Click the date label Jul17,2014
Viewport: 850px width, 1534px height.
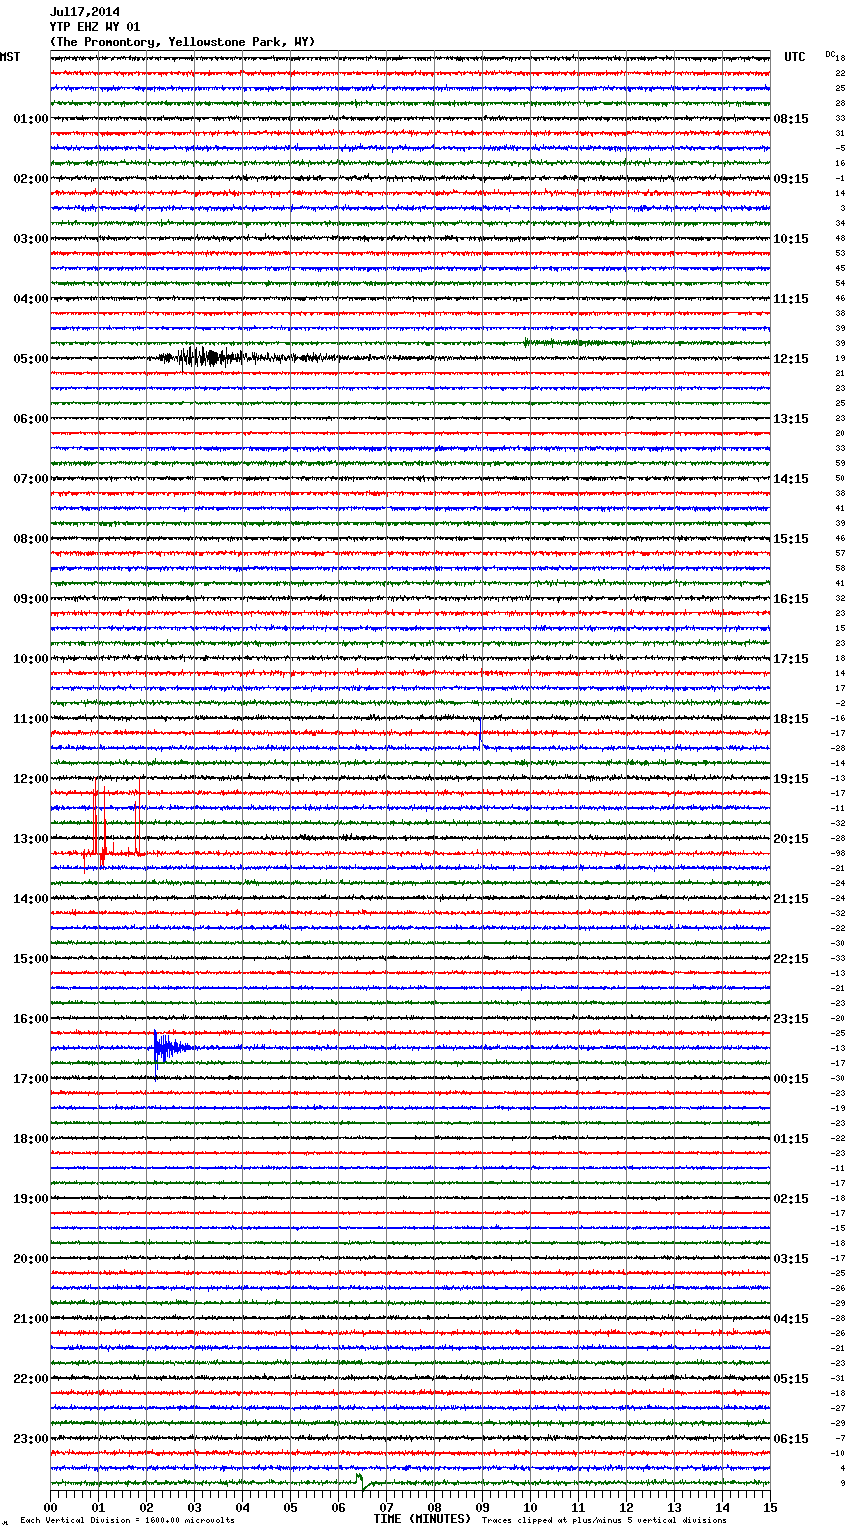point(84,12)
